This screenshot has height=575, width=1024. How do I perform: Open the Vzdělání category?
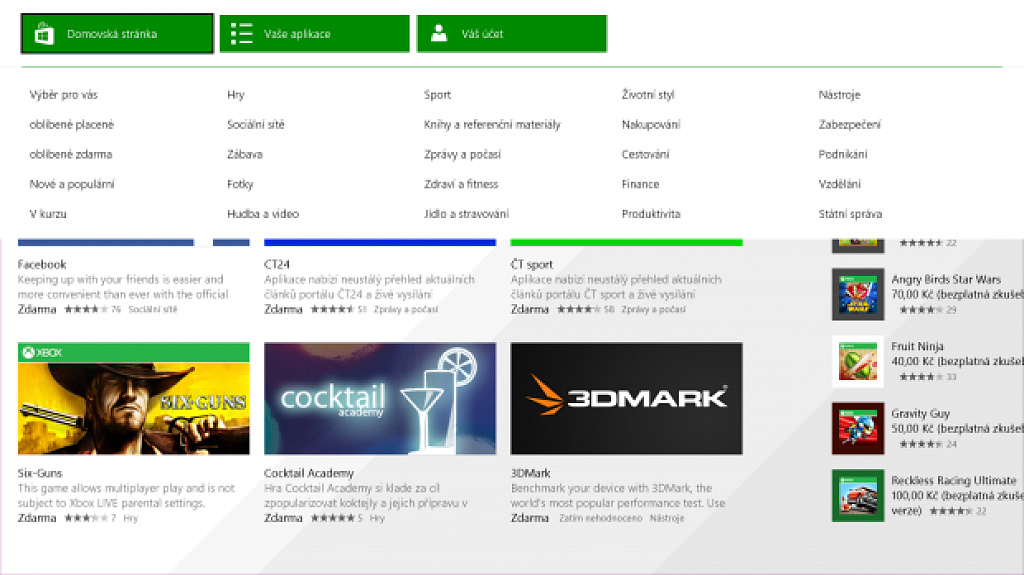pos(840,184)
